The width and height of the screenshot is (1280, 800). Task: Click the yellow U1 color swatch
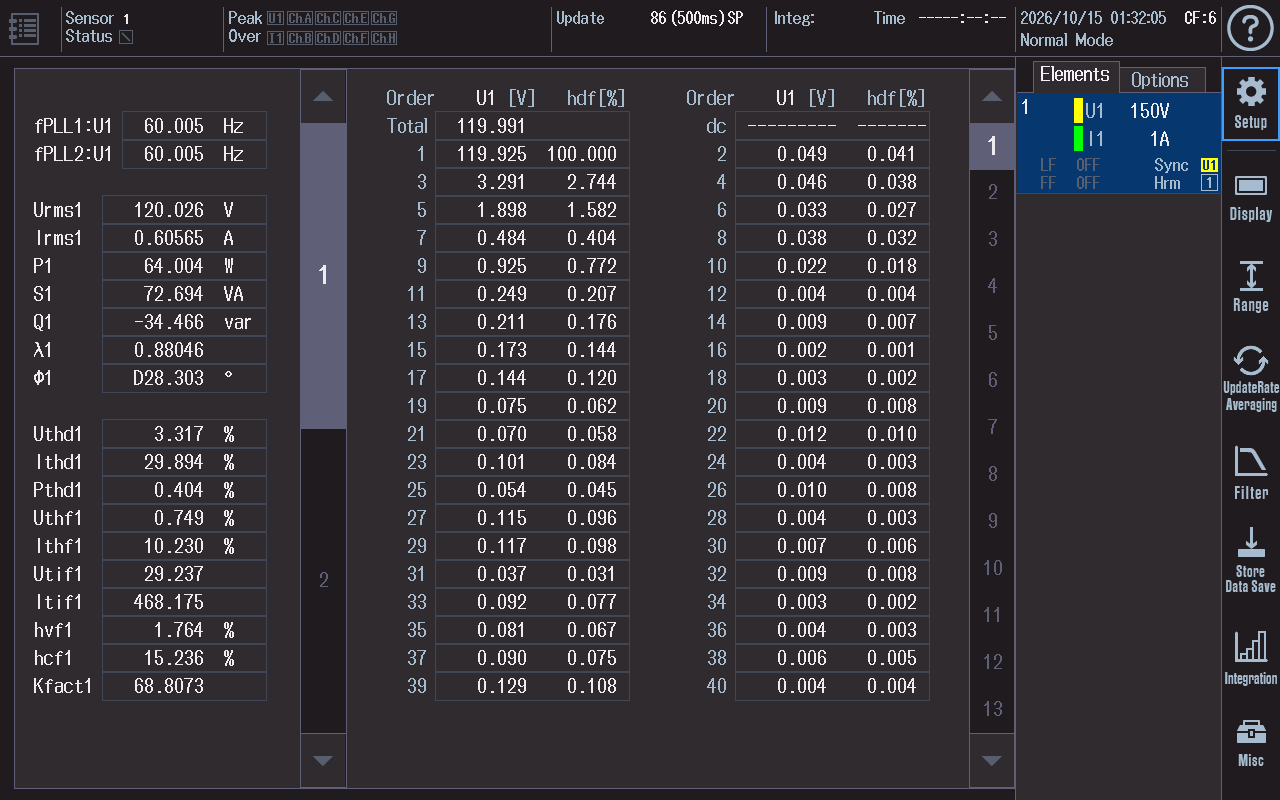click(1079, 111)
